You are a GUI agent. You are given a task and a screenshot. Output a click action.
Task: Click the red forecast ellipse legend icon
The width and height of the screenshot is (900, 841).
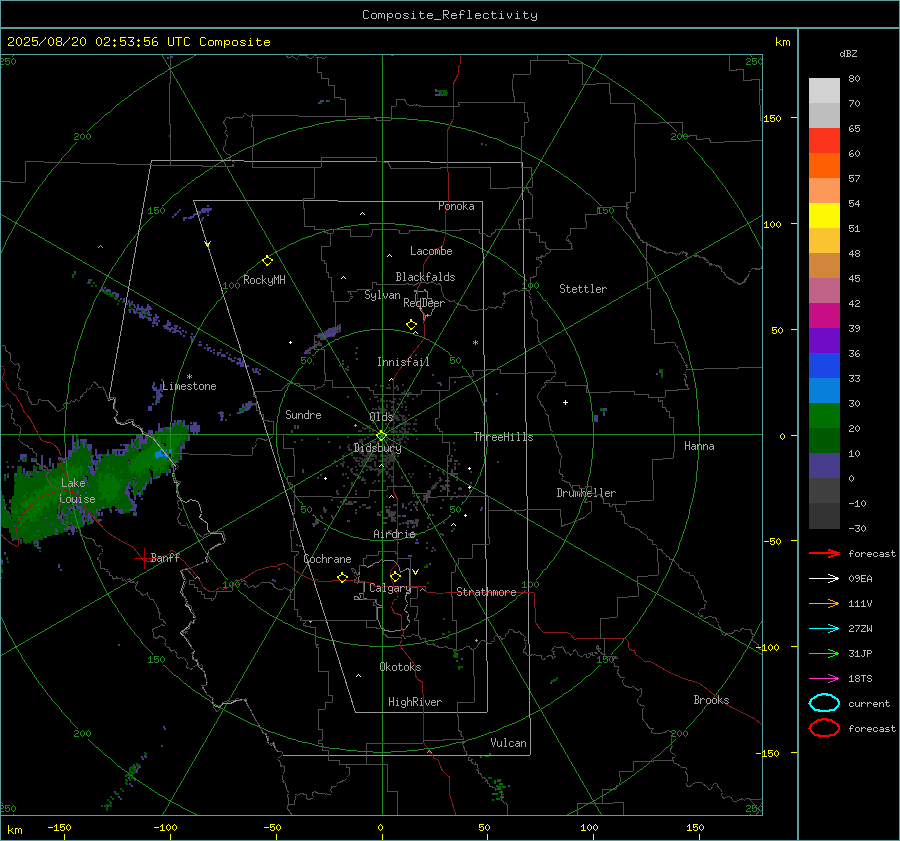click(x=824, y=728)
